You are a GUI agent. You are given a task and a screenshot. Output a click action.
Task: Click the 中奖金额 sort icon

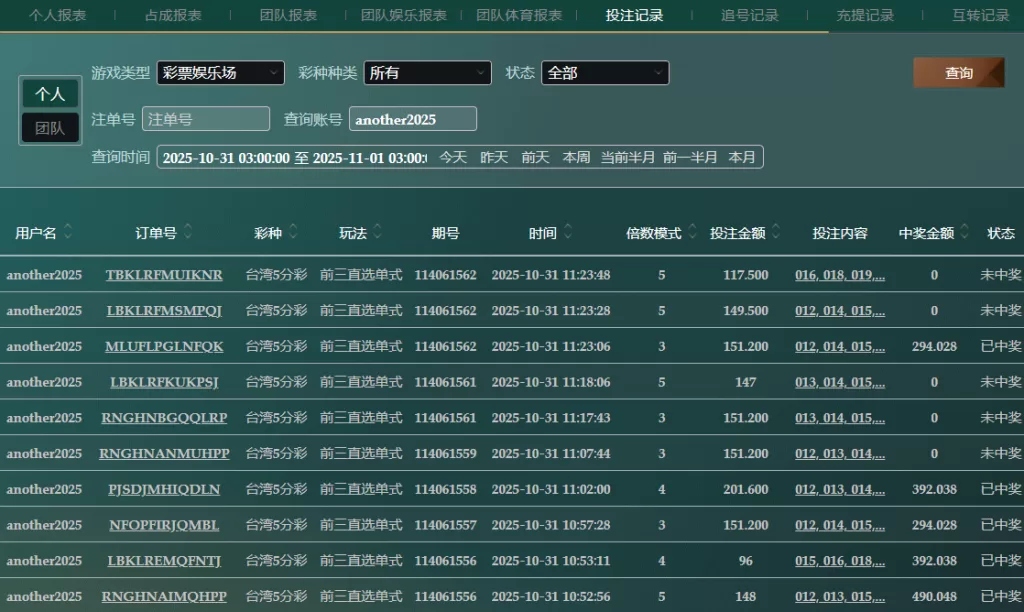click(964, 232)
